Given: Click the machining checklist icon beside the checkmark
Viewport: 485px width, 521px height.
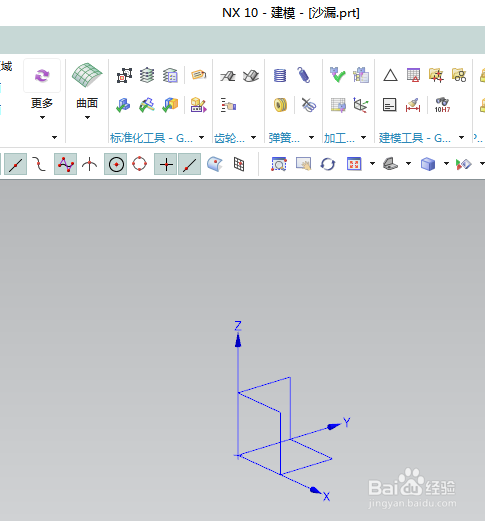Looking at the screenshot, I should click(x=361, y=75).
